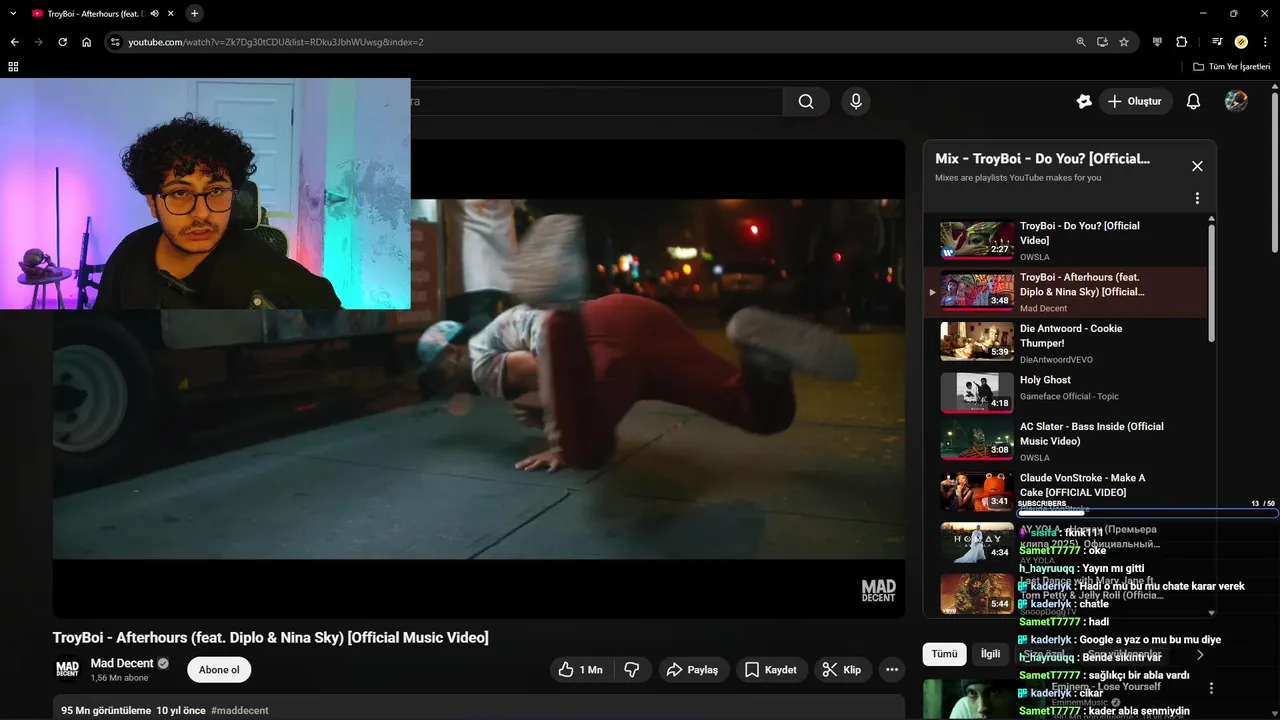The width and height of the screenshot is (1280, 720).
Task: View site information for youtube.com
Action: 115,42
